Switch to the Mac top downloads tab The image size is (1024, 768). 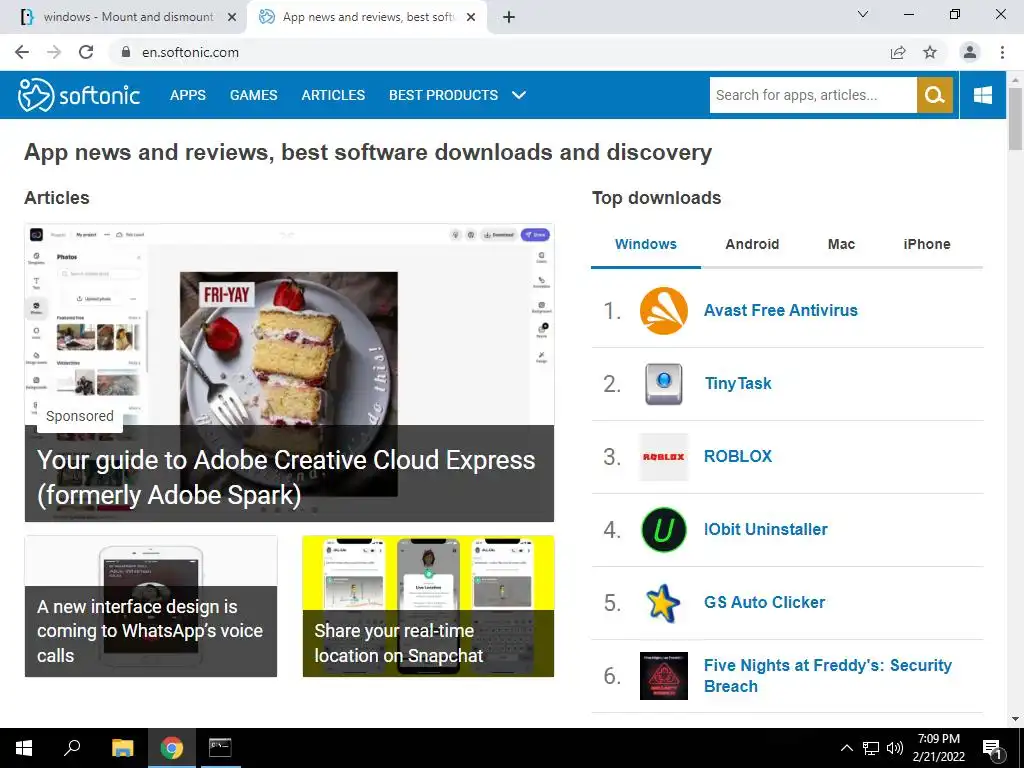[841, 244]
